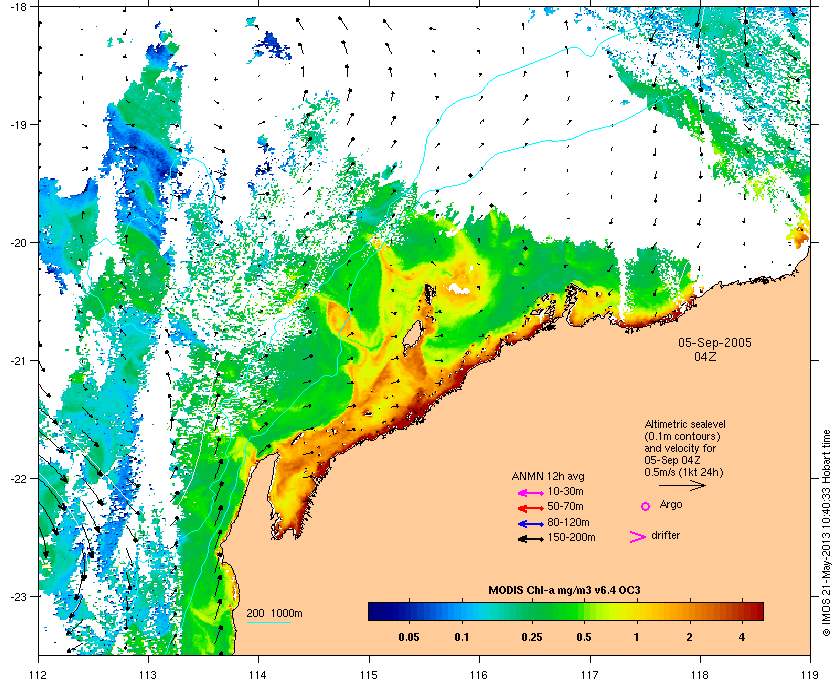Click the latitude label -18
This screenshot has width=840, height=680.
(x=20, y=7)
